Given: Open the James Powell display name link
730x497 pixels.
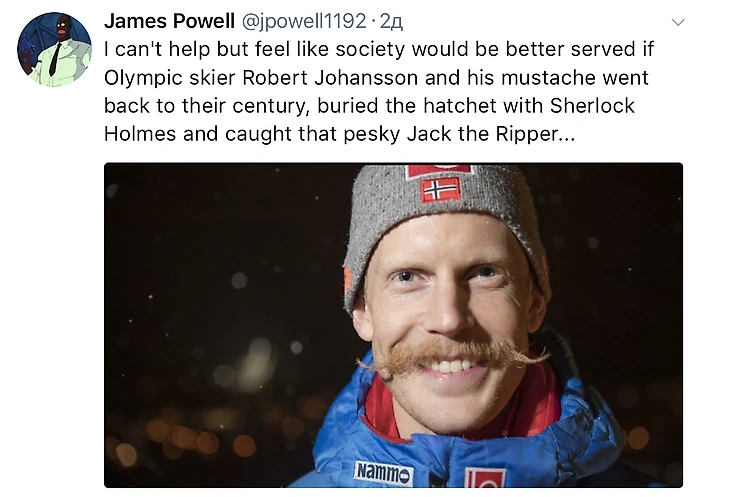Looking at the screenshot, I should (169, 21).
